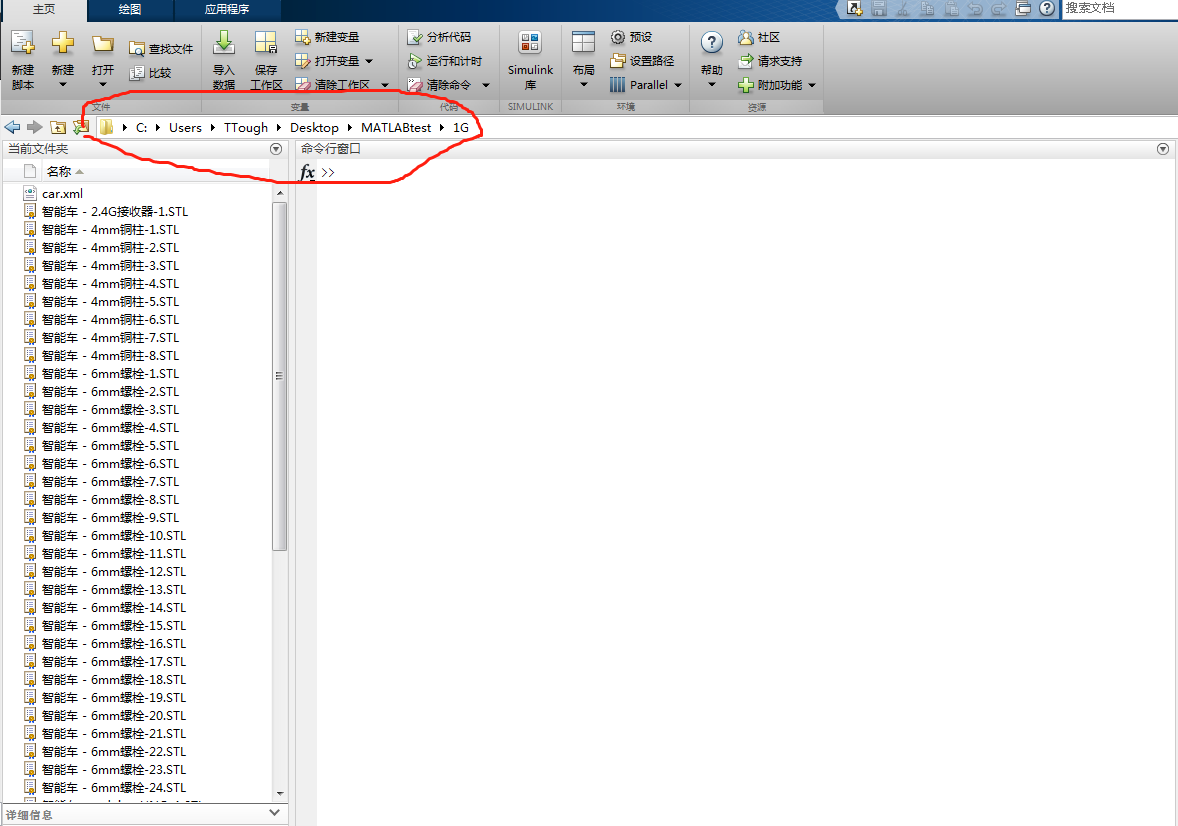The image size is (1178, 826).
Task: Click Parallel icon
Action: click(x=618, y=85)
